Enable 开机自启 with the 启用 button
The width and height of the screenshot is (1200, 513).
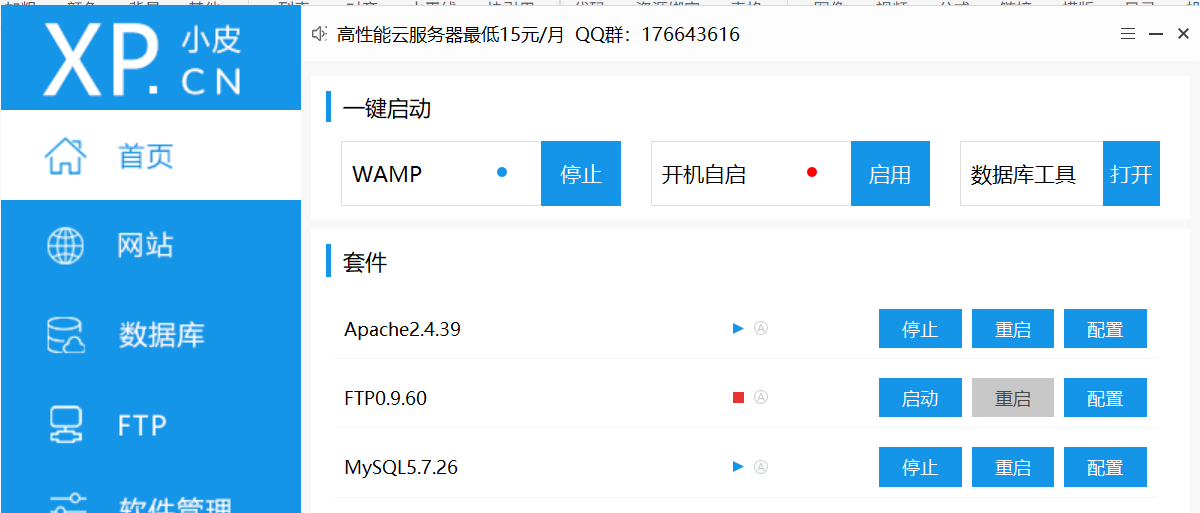[x=890, y=174]
